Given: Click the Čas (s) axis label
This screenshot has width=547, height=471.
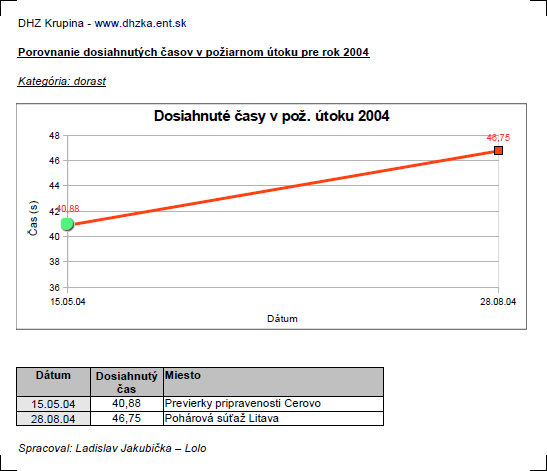Looking at the screenshot, I should pyautogui.click(x=33, y=218).
